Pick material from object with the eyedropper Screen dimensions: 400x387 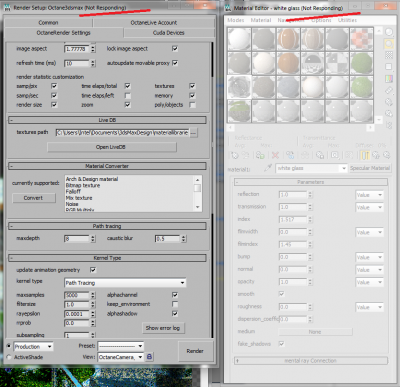(x=268, y=168)
